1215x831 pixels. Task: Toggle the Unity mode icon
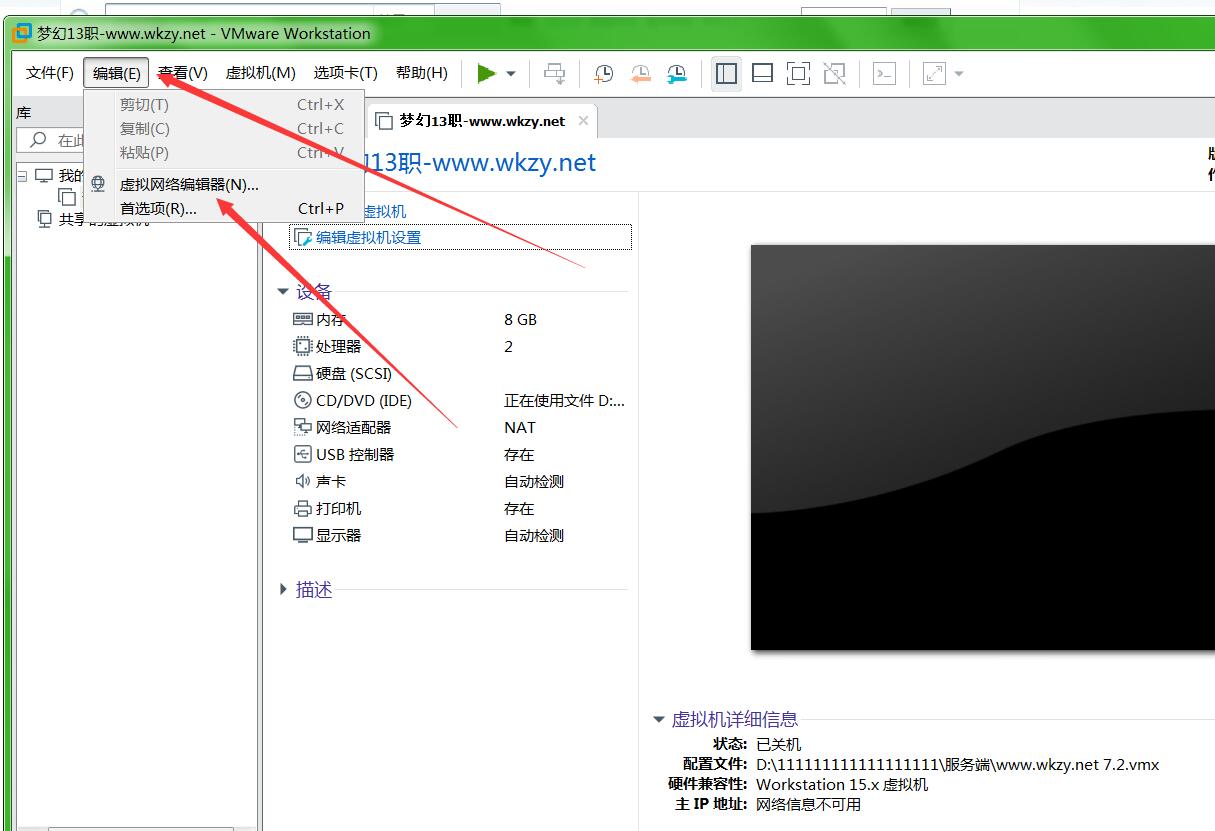(x=834, y=73)
